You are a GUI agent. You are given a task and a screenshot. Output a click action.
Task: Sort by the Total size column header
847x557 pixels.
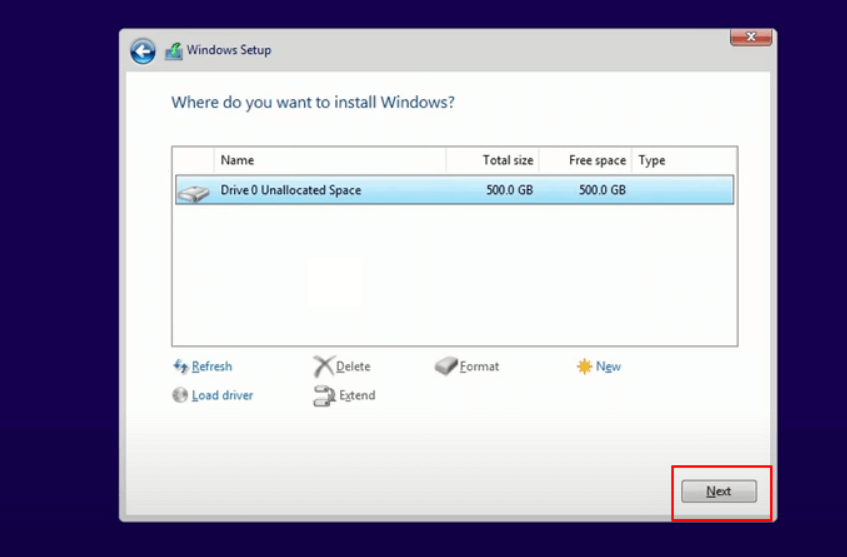coord(508,160)
